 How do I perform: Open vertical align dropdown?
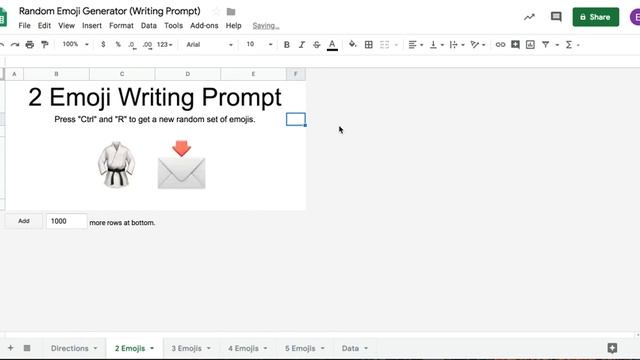coord(436,44)
